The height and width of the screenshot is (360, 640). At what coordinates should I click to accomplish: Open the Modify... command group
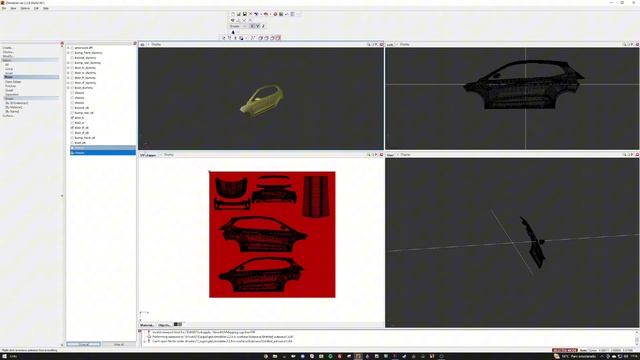[8, 56]
